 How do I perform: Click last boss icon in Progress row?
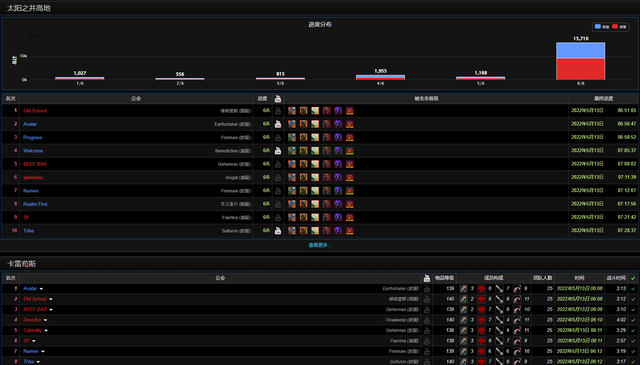point(349,137)
